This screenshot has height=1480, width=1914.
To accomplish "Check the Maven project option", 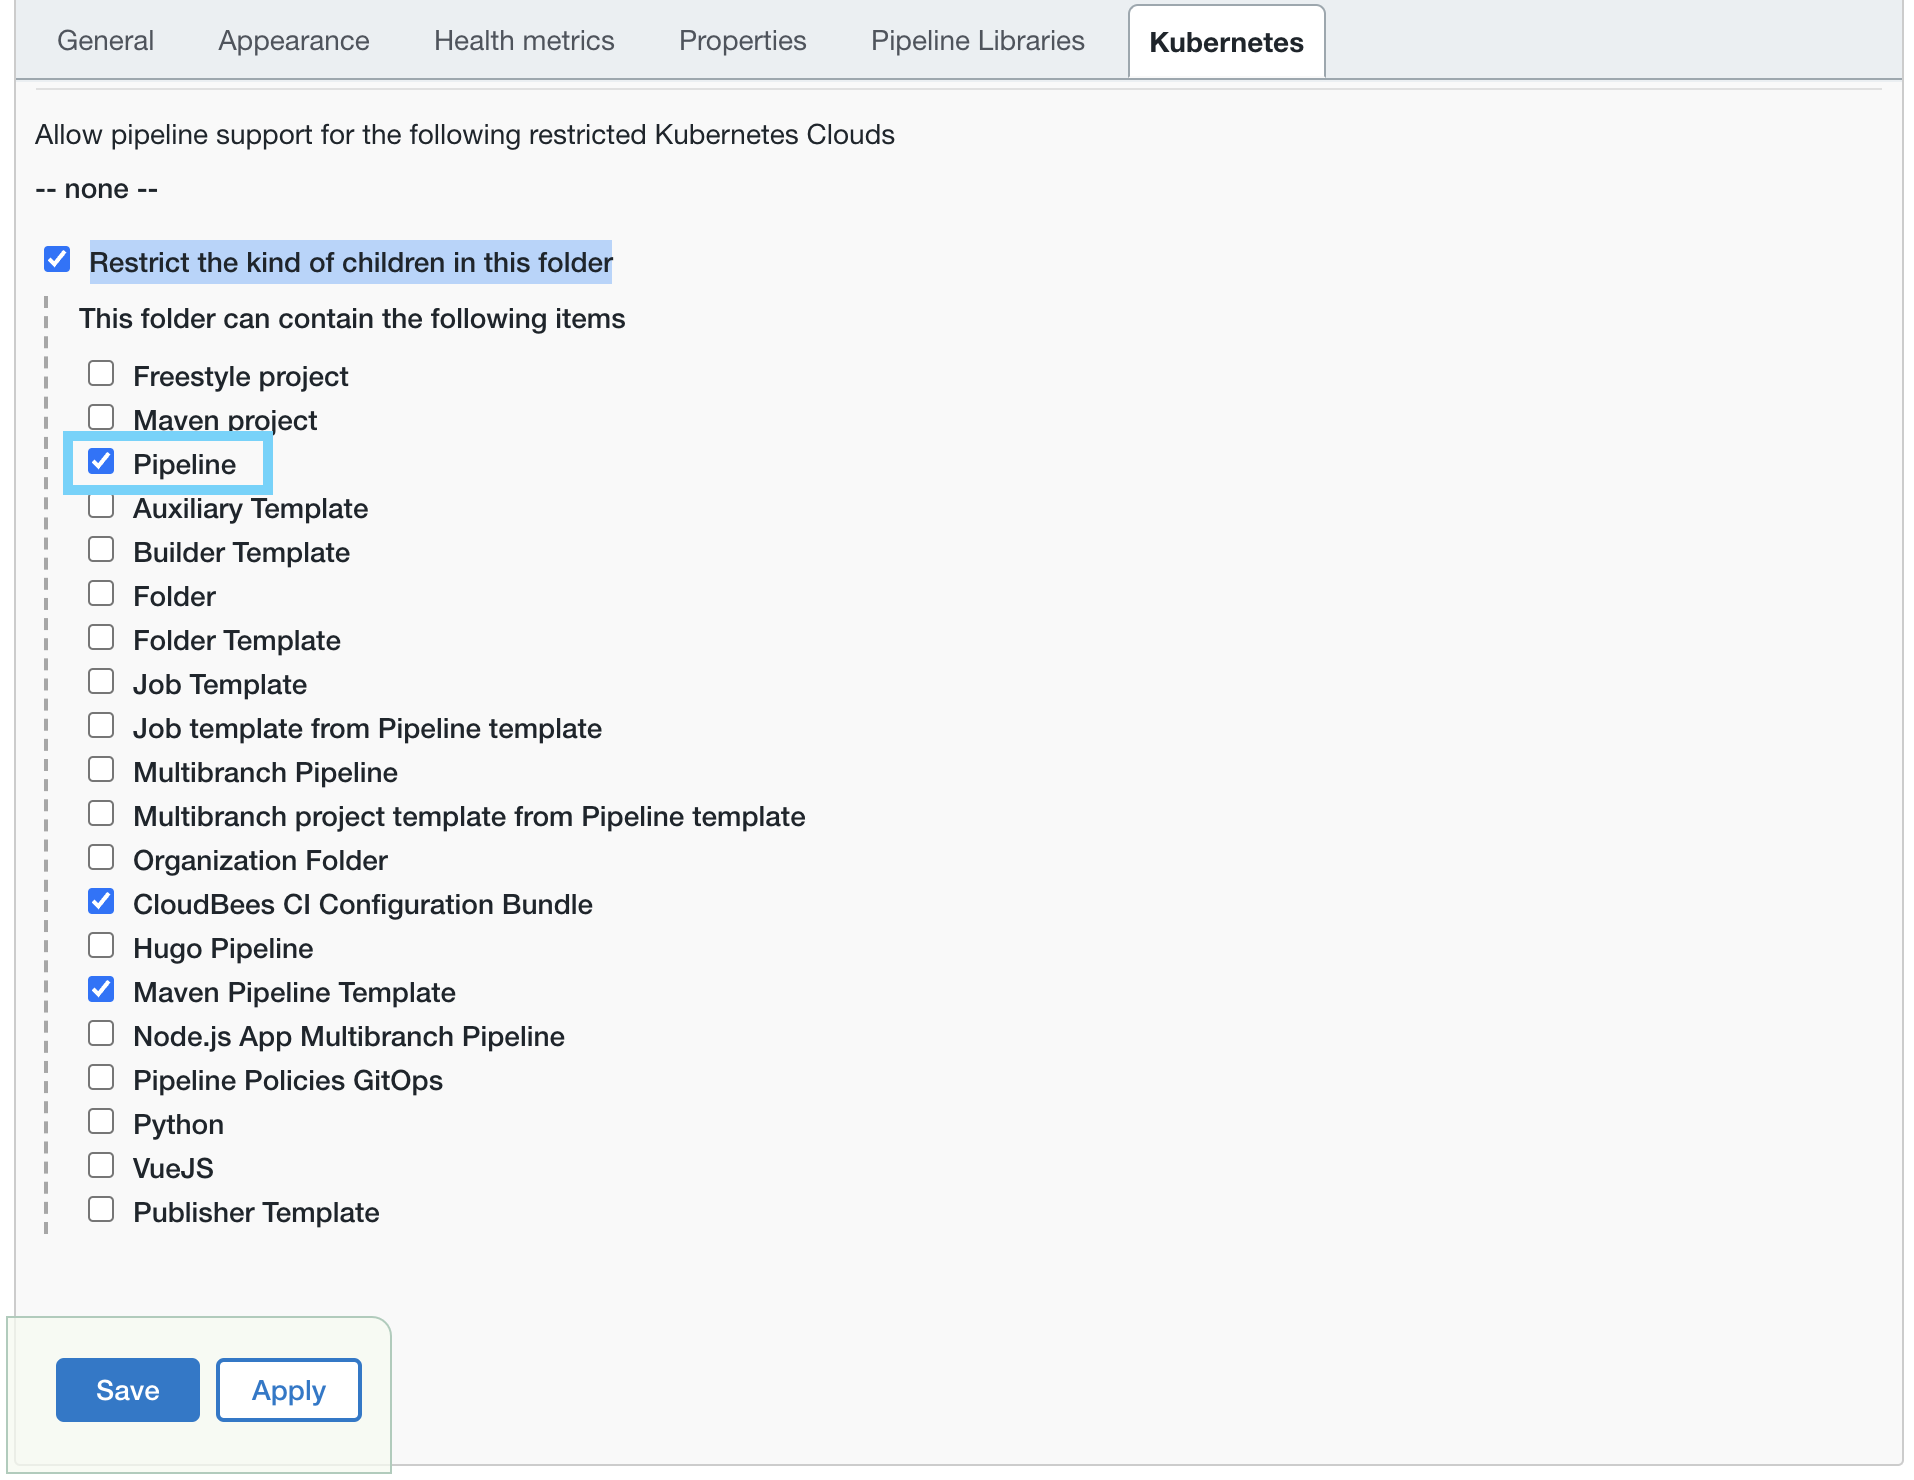I will [101, 417].
